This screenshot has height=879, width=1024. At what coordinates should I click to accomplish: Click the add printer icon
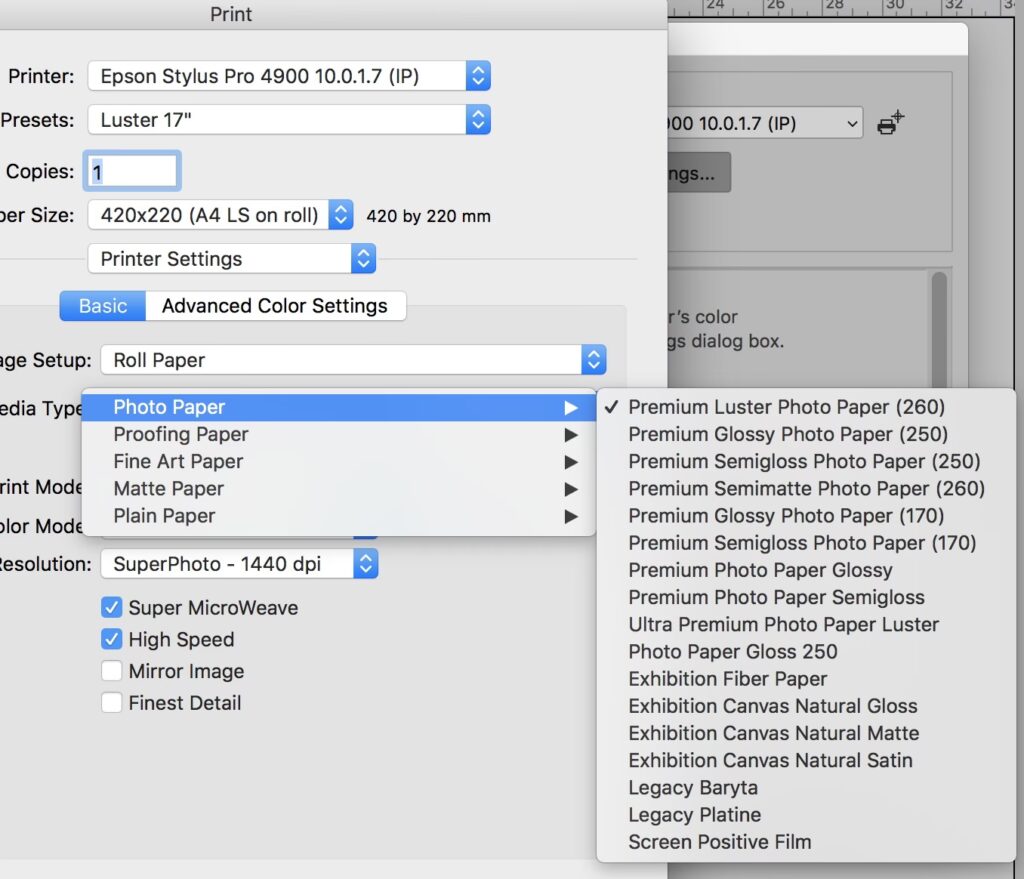[x=889, y=123]
